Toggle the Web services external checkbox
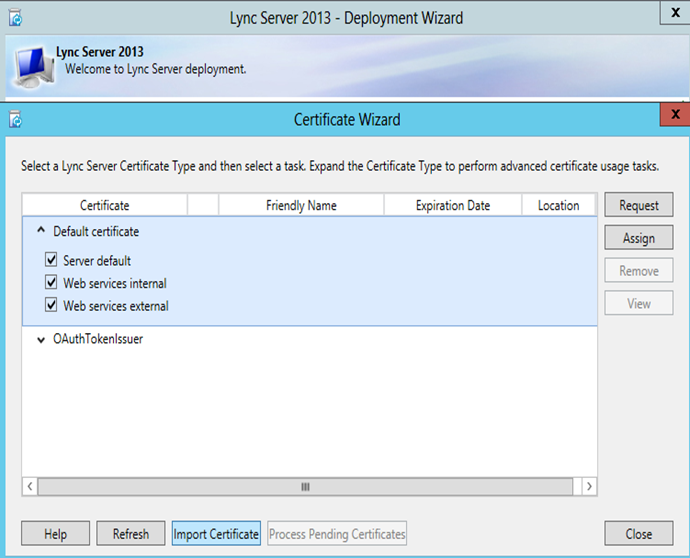Viewport: 690px width, 558px height. click(51, 305)
